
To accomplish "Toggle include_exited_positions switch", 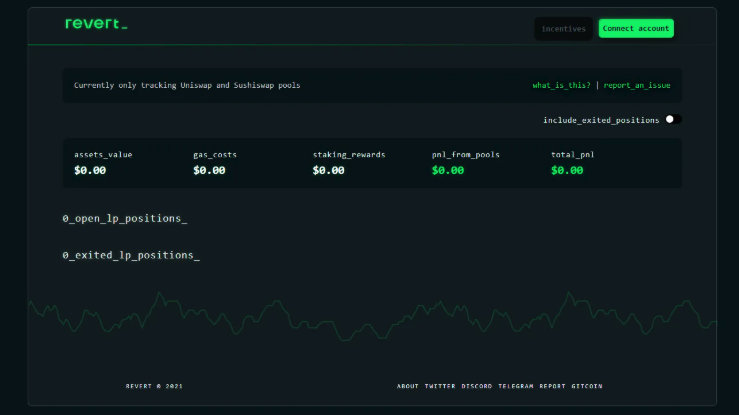I will click(x=673, y=120).
